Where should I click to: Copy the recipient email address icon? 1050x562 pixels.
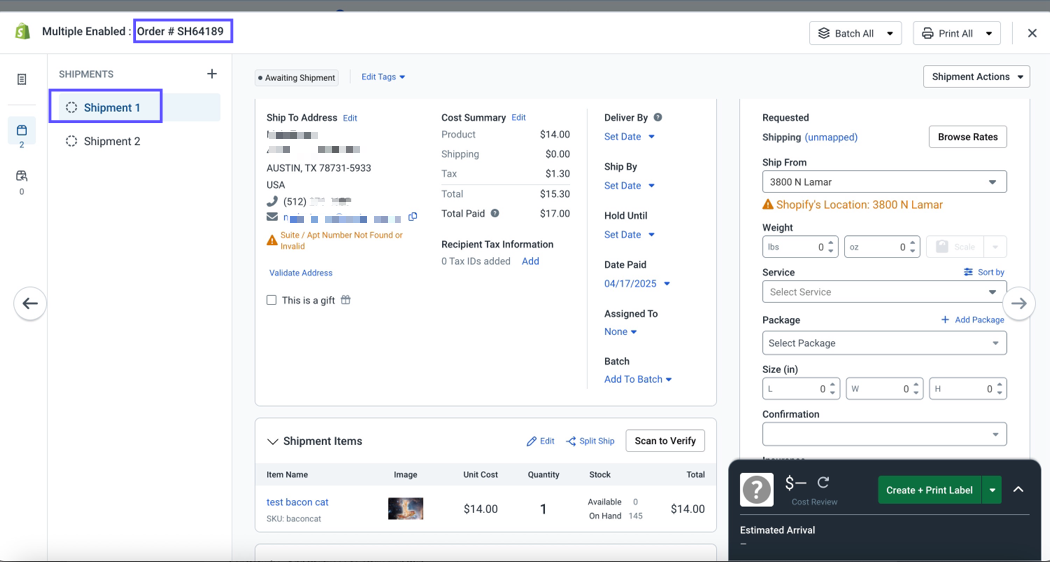click(x=412, y=217)
